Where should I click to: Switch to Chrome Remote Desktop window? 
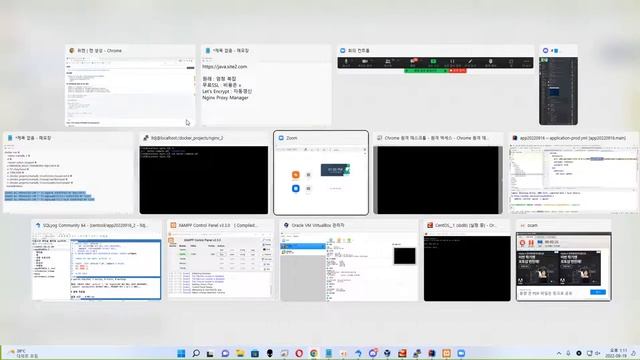tap(438, 173)
